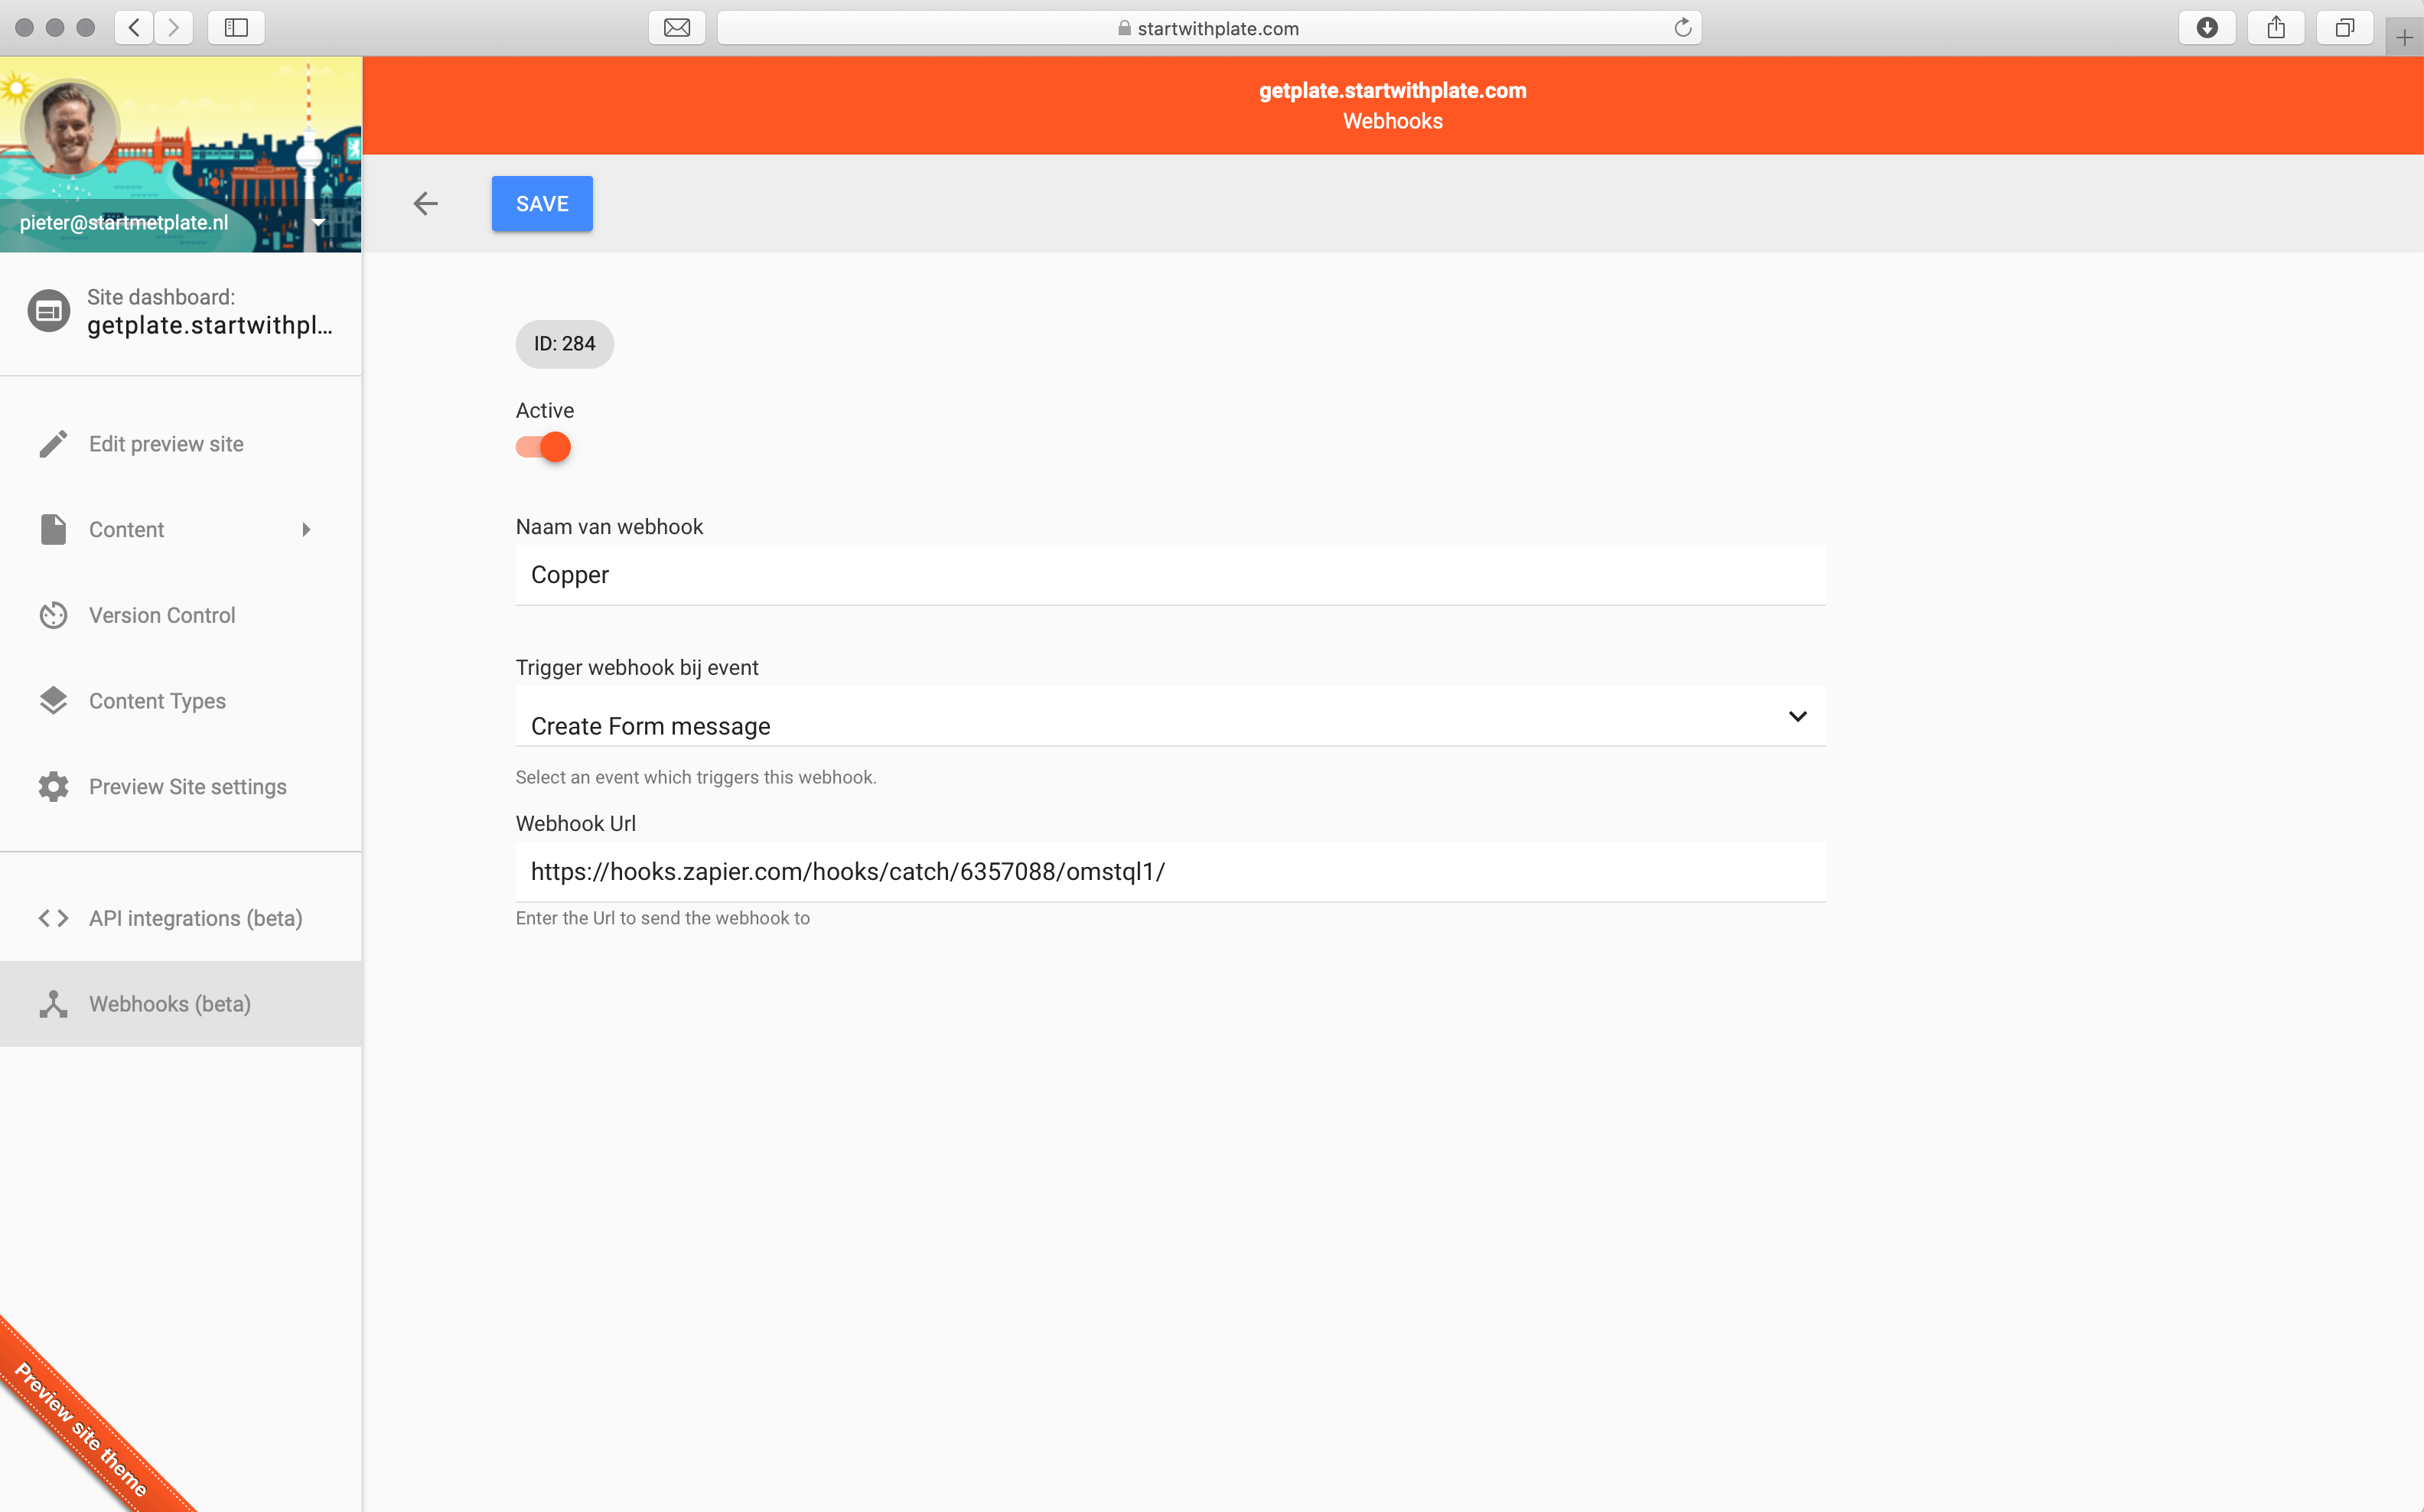Toggle the Active webhook switch off
Screen dimensions: 2424x1512
pyautogui.click(x=543, y=447)
